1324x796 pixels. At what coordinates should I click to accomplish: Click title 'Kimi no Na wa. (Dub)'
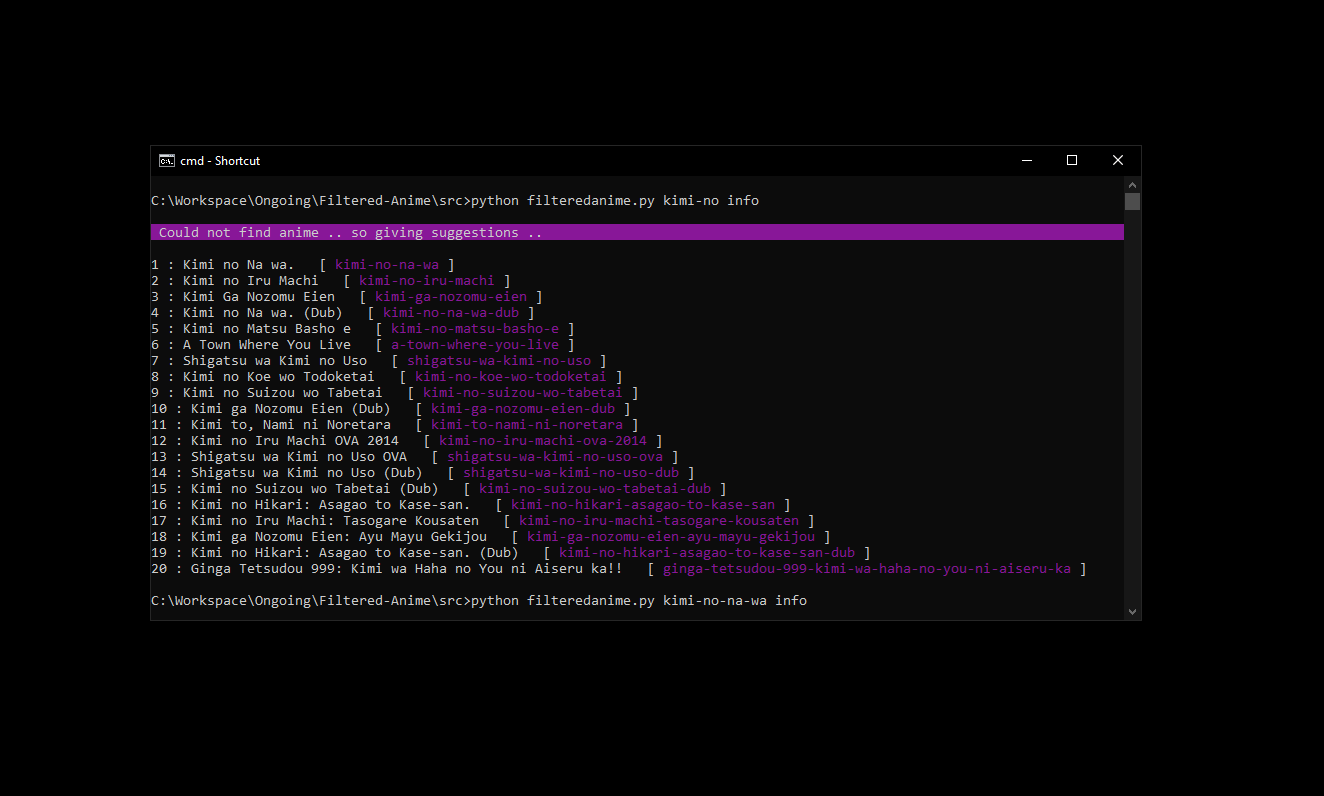262,313
